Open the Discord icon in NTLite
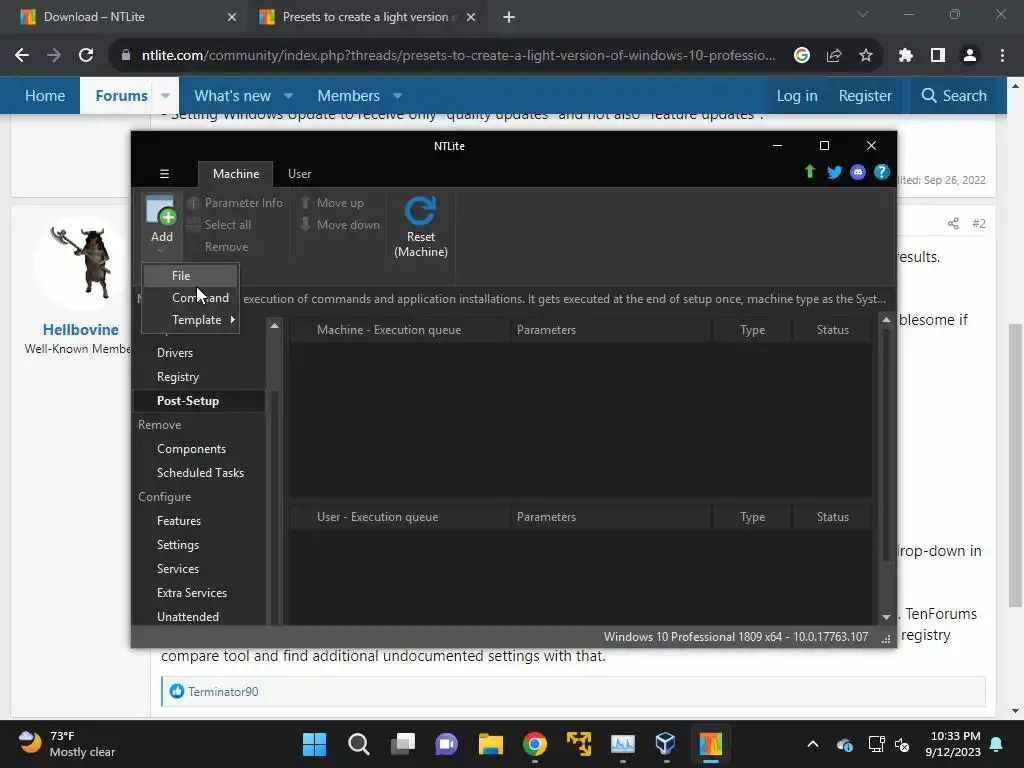The image size is (1024, 768). click(857, 172)
